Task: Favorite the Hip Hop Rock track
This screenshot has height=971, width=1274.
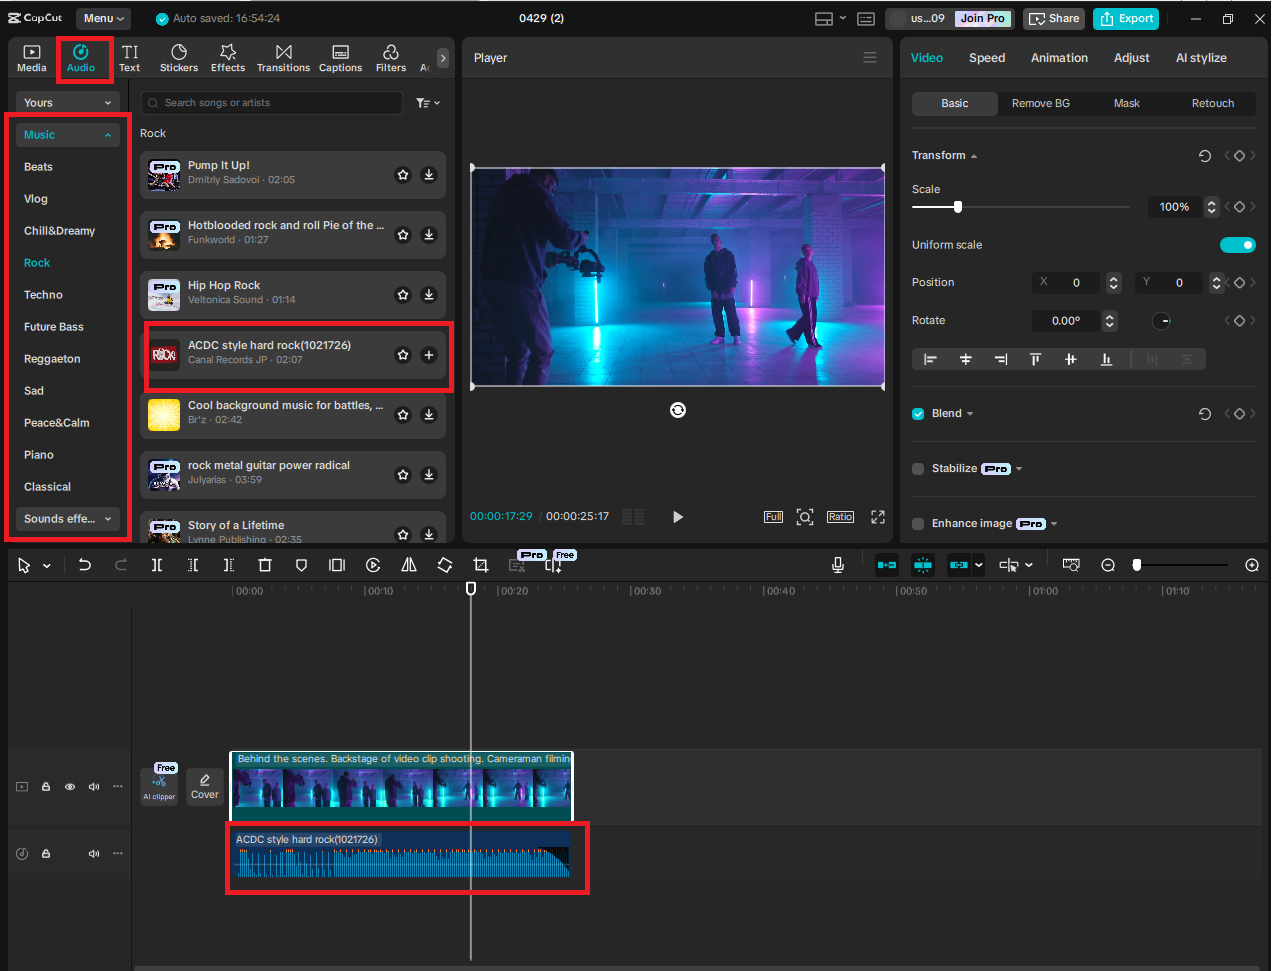Action: click(403, 295)
